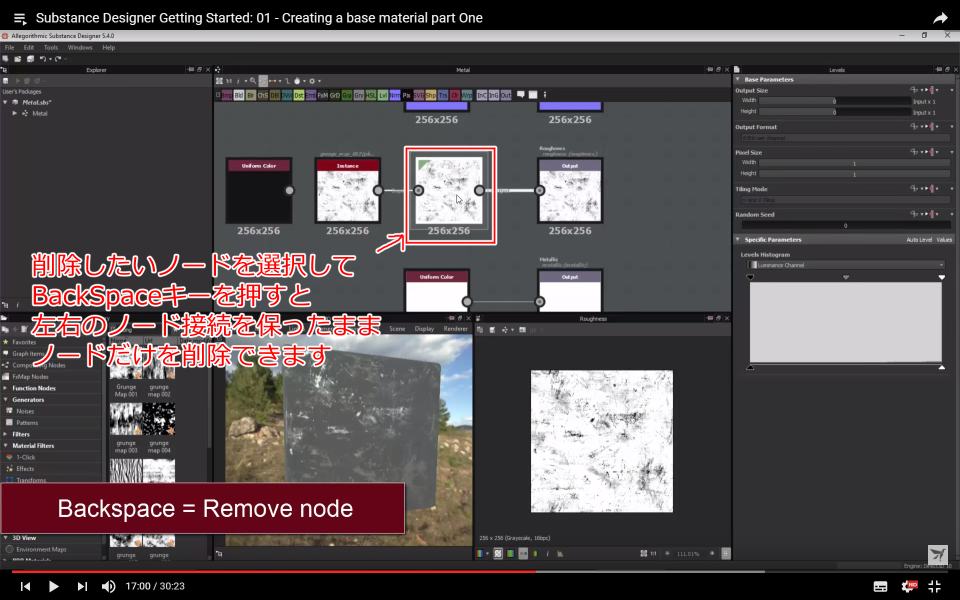960x600 pixels.
Task: Select the Noises item under Generators
Action: tap(25, 411)
